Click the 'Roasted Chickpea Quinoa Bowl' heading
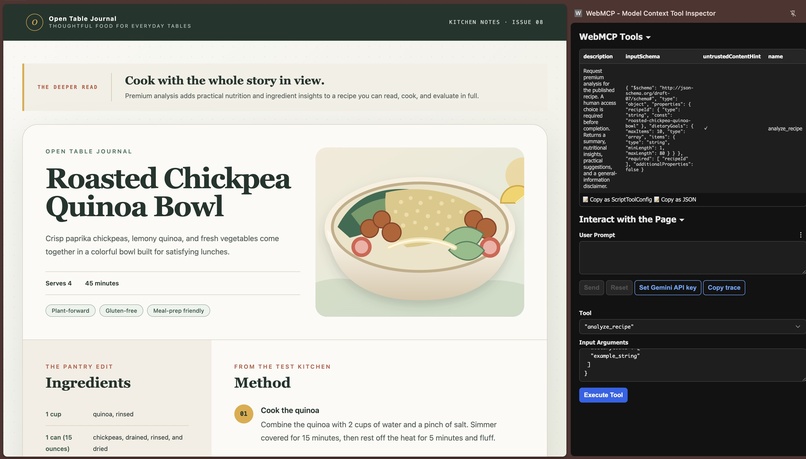This screenshot has width=806, height=459. [x=168, y=193]
